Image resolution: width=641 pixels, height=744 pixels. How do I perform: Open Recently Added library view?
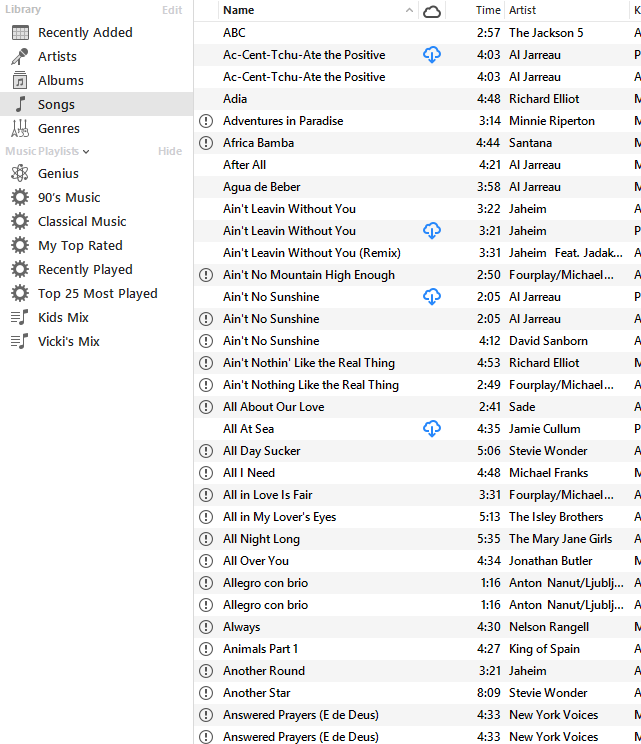tap(85, 33)
